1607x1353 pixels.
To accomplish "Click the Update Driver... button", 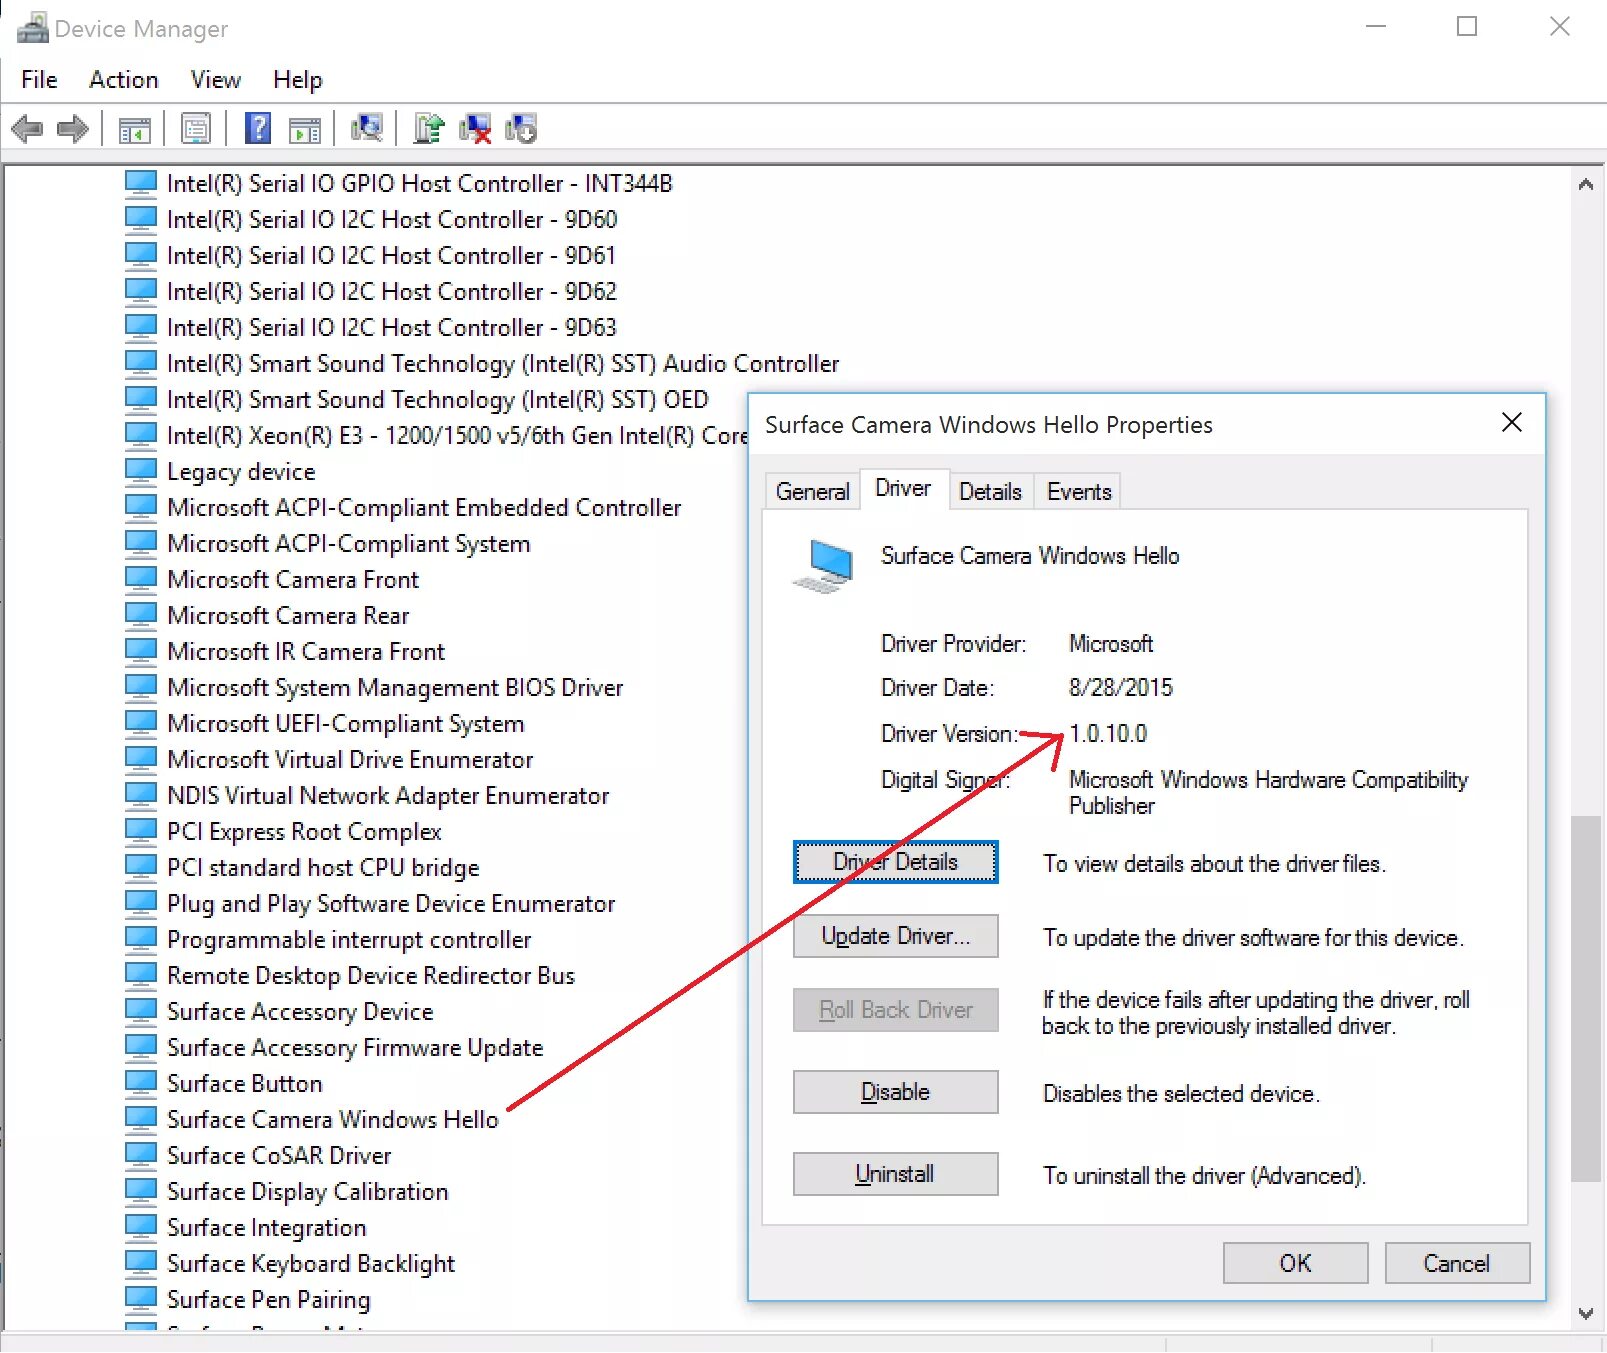I will [x=895, y=936].
